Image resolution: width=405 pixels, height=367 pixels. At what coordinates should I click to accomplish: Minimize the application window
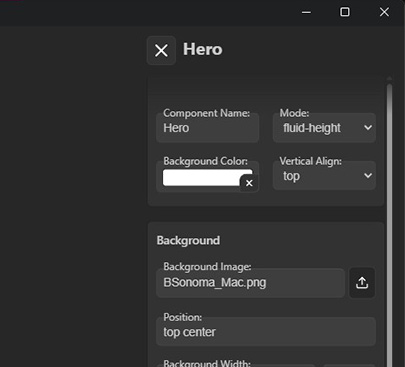[x=306, y=12]
